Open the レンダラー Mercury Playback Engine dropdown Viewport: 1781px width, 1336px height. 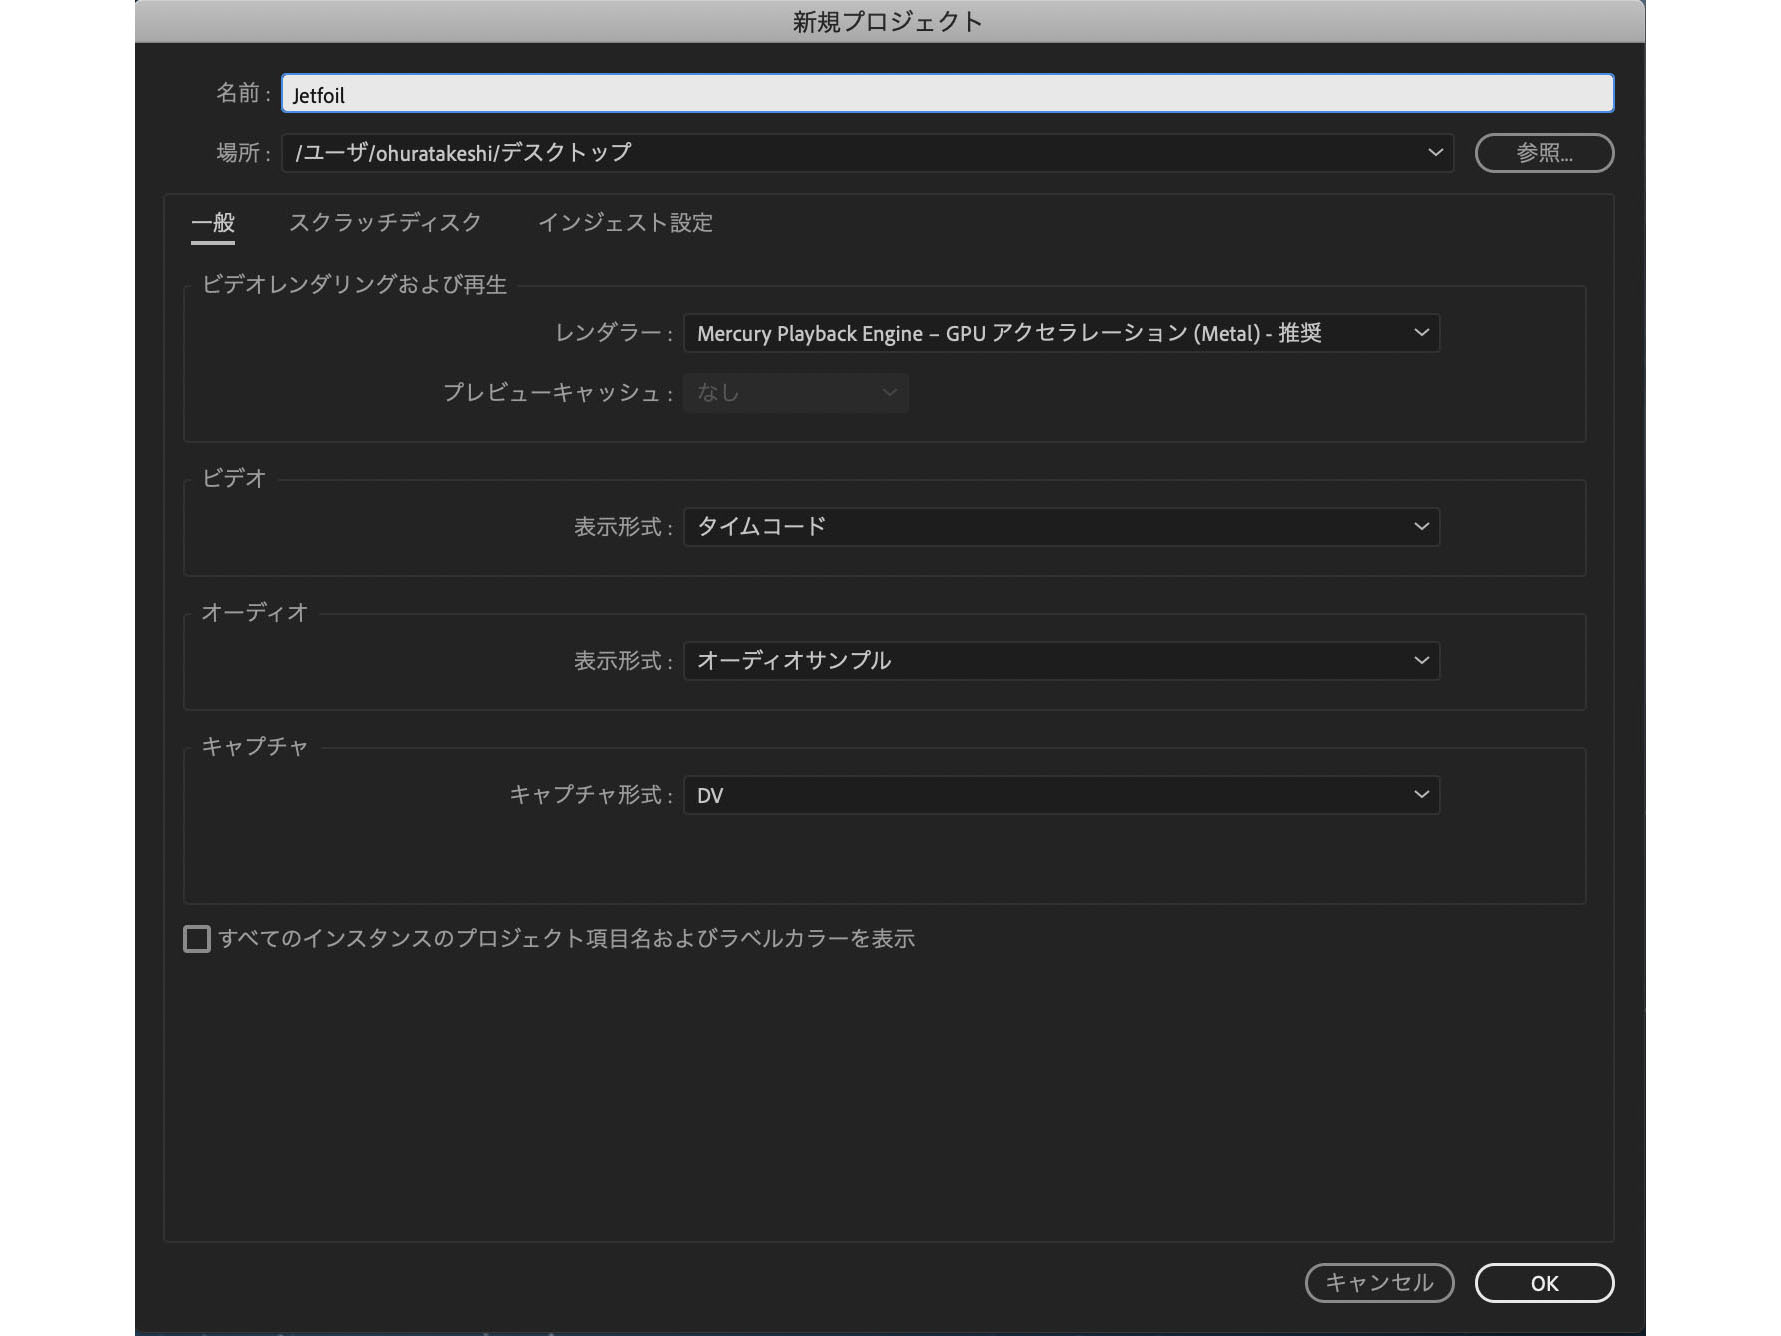point(1060,333)
